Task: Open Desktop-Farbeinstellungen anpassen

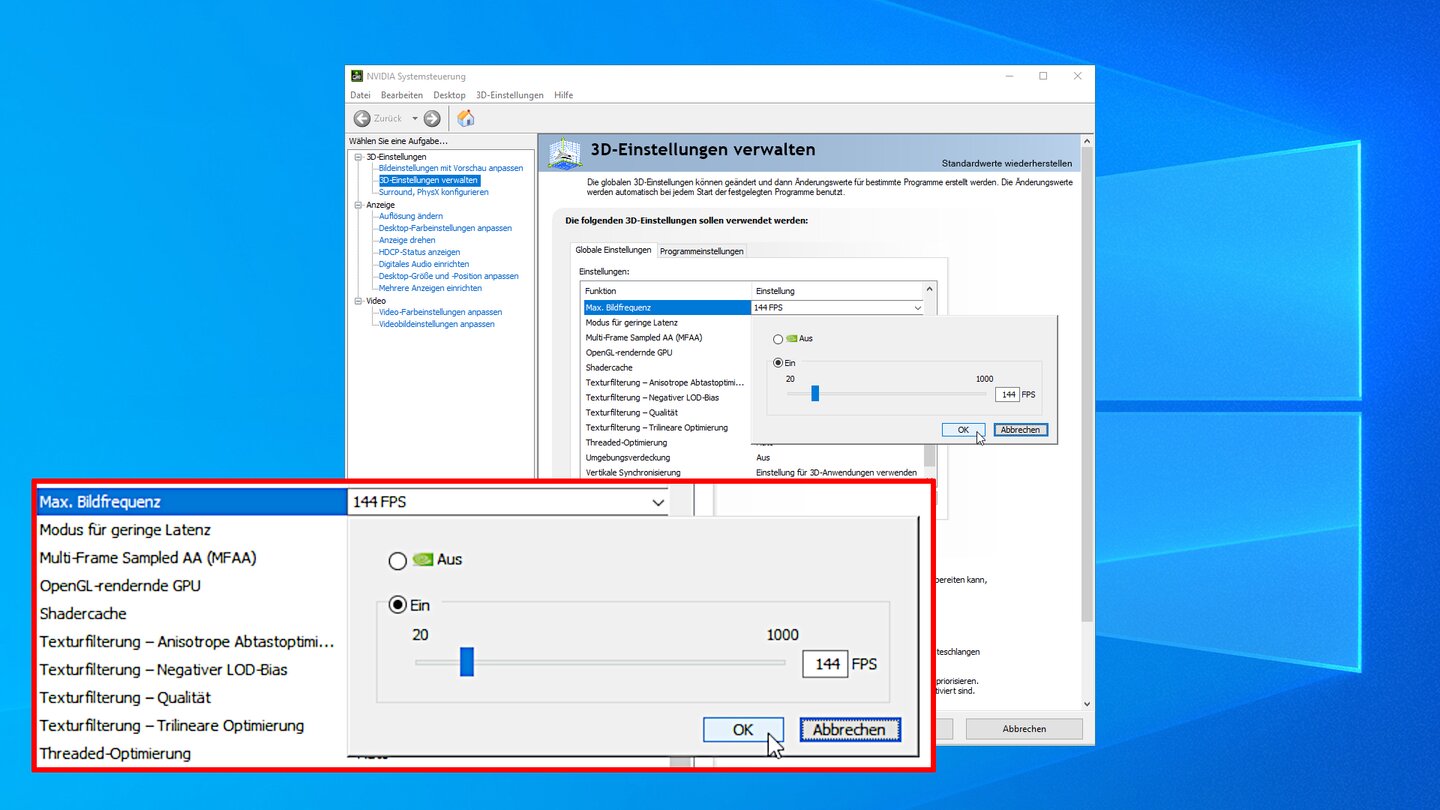Action: (x=445, y=228)
